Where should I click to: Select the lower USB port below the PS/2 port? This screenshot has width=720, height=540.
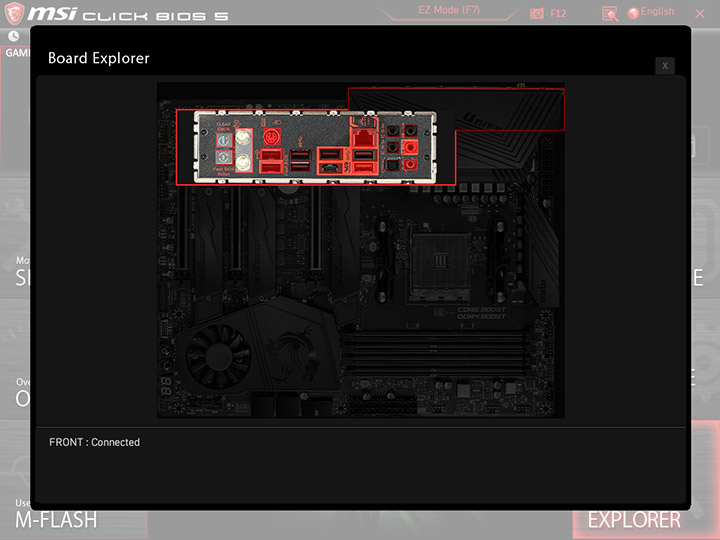(271, 167)
